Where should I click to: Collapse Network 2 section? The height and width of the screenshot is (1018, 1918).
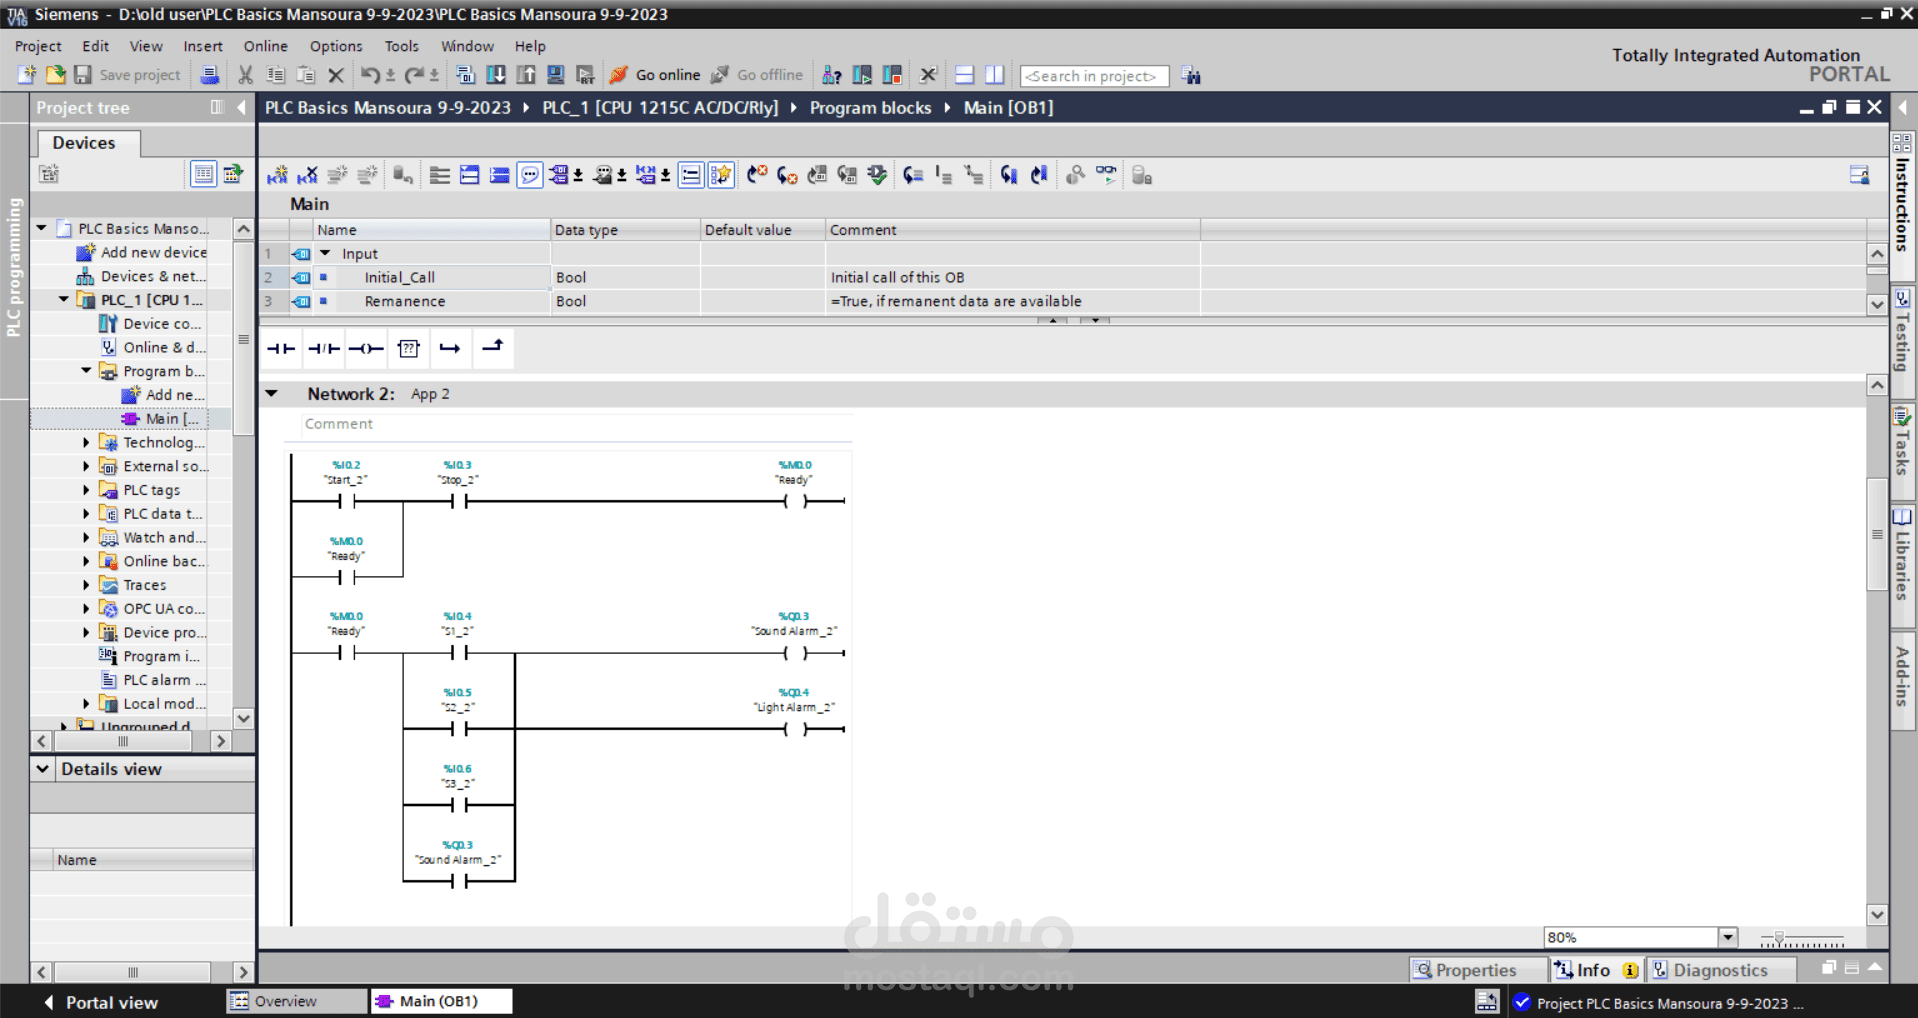click(x=271, y=393)
